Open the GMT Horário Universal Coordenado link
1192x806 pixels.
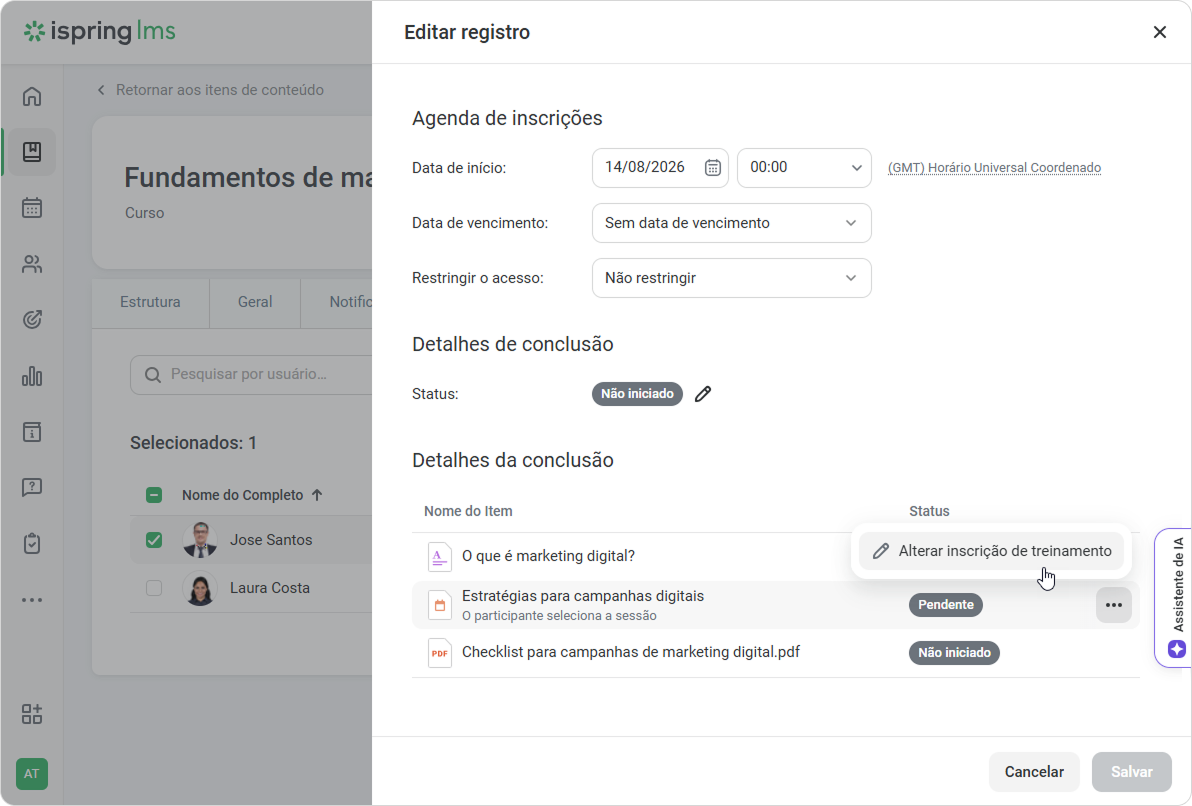tap(994, 167)
